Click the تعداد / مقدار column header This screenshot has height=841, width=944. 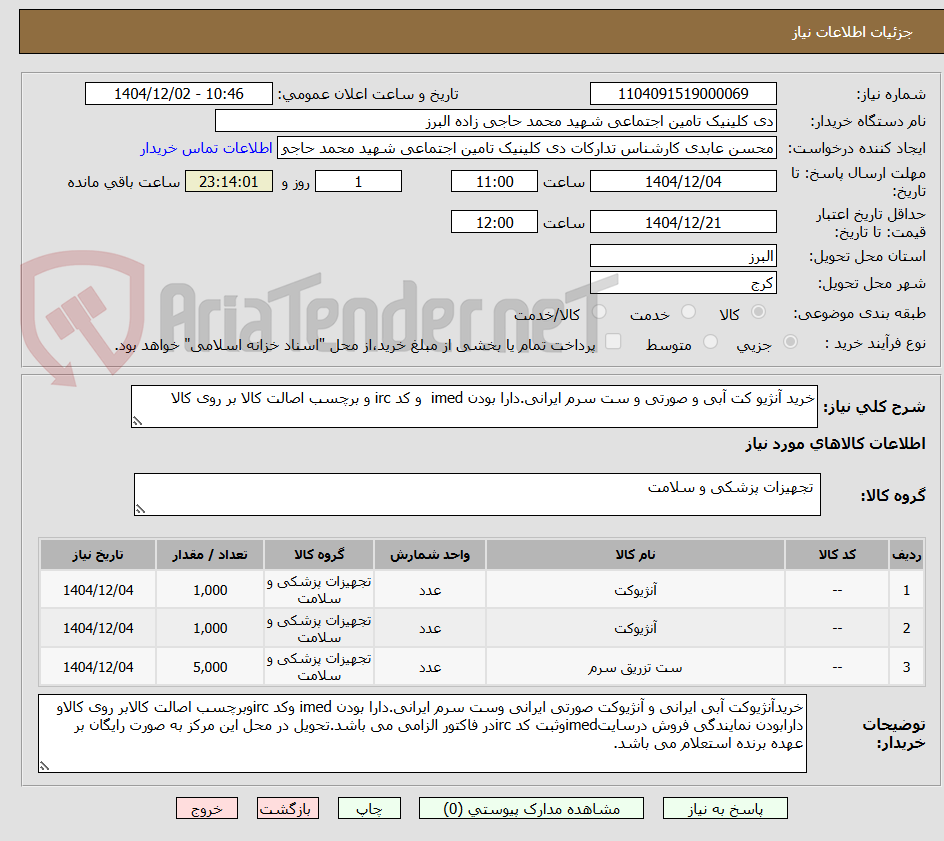(x=210, y=554)
